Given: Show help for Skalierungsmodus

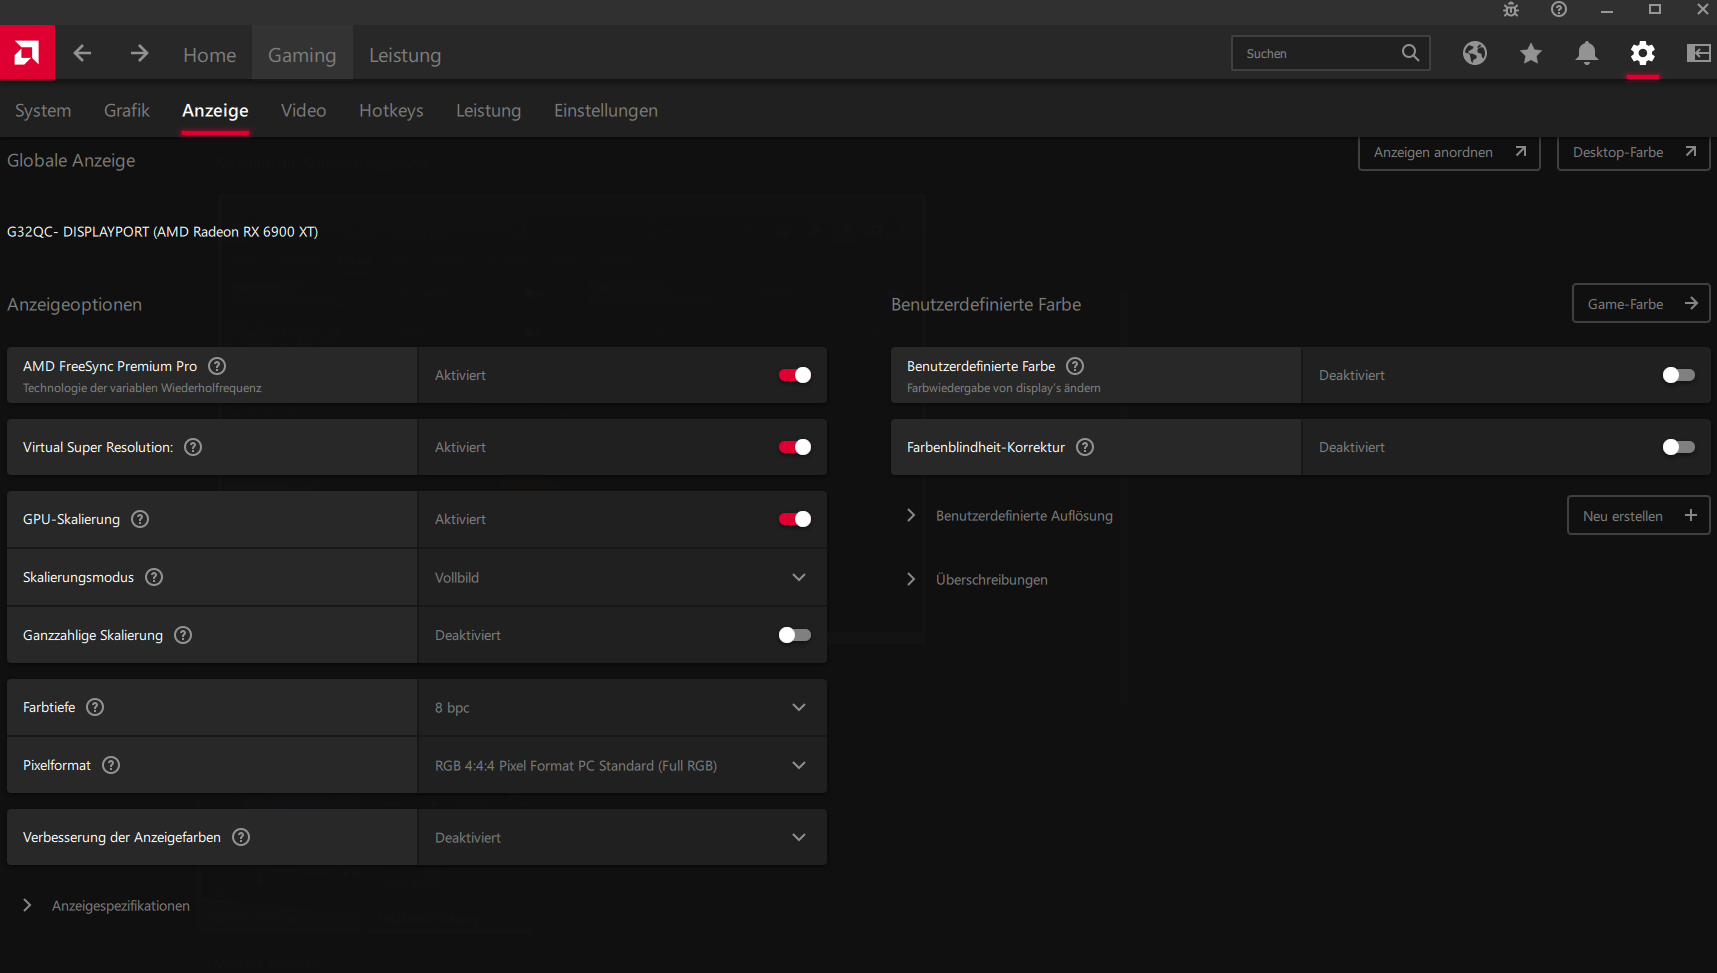Looking at the screenshot, I should [x=154, y=577].
